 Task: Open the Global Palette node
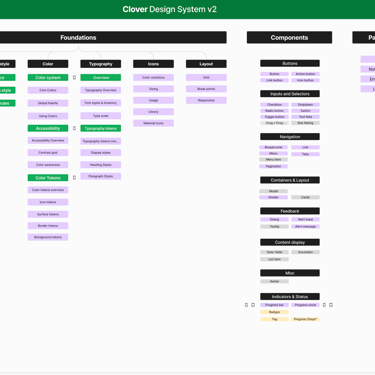click(x=48, y=103)
